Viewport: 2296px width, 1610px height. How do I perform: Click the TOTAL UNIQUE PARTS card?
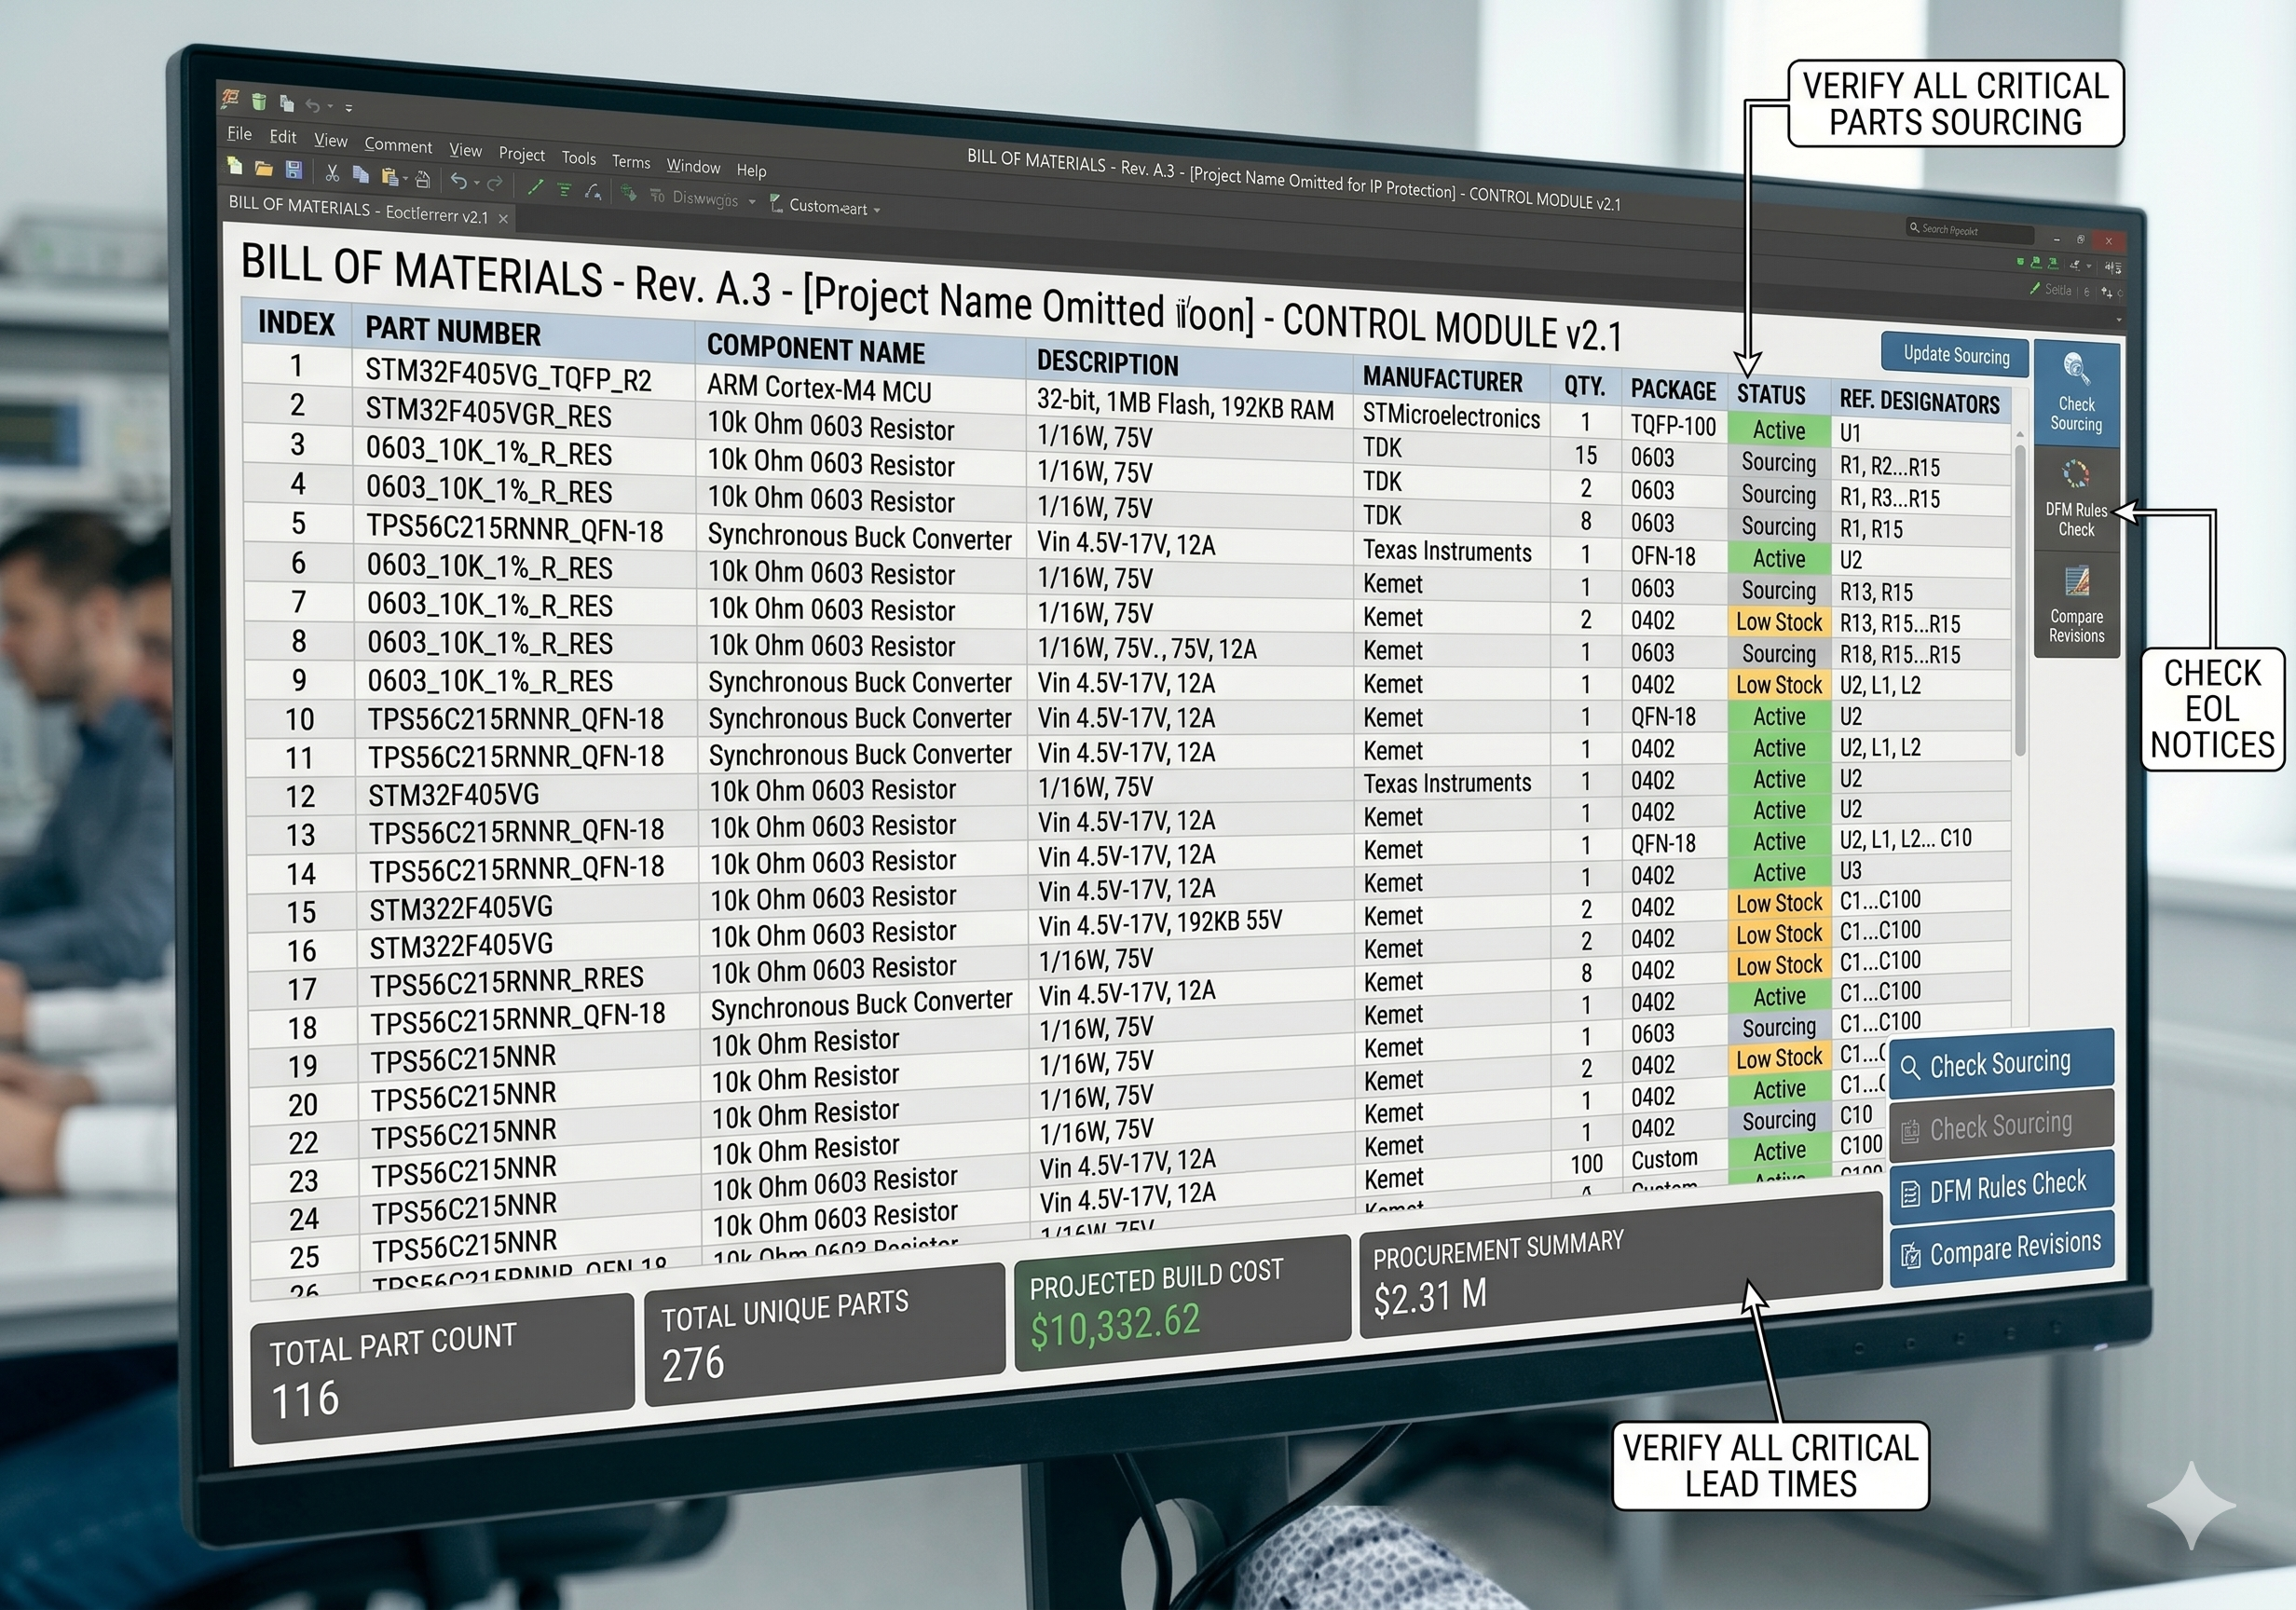click(824, 1334)
